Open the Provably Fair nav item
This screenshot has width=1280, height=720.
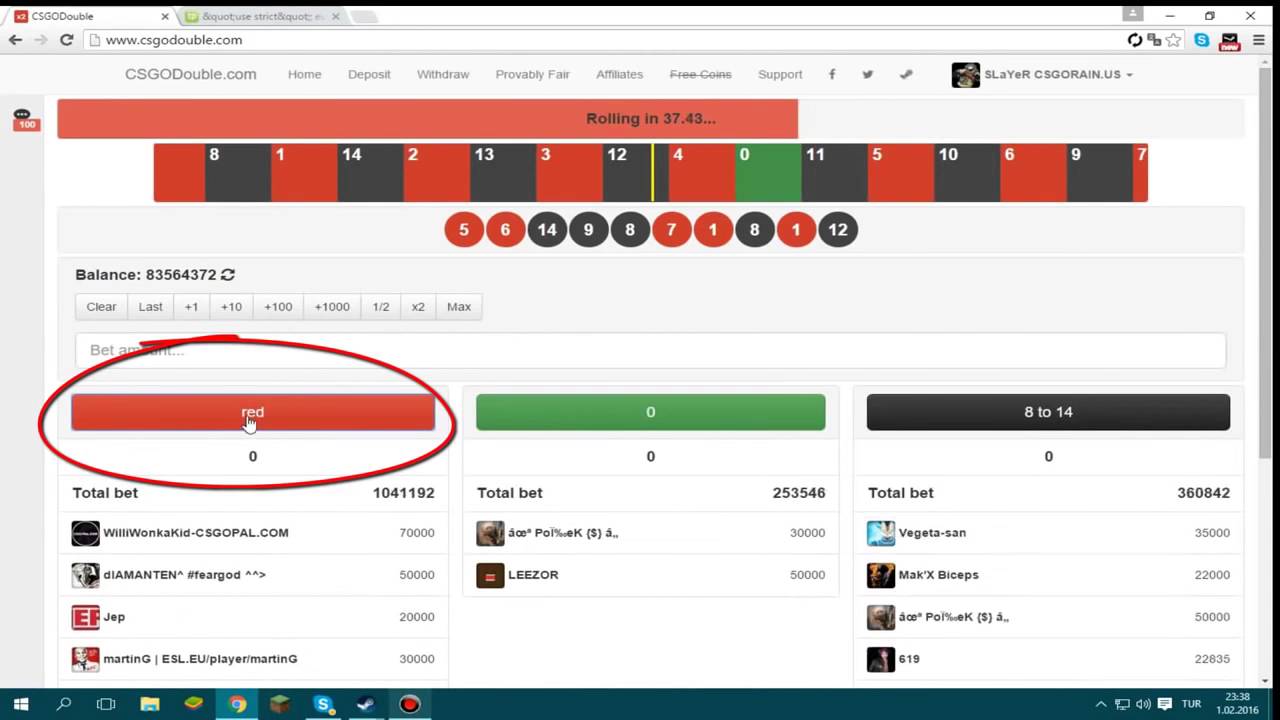click(532, 74)
